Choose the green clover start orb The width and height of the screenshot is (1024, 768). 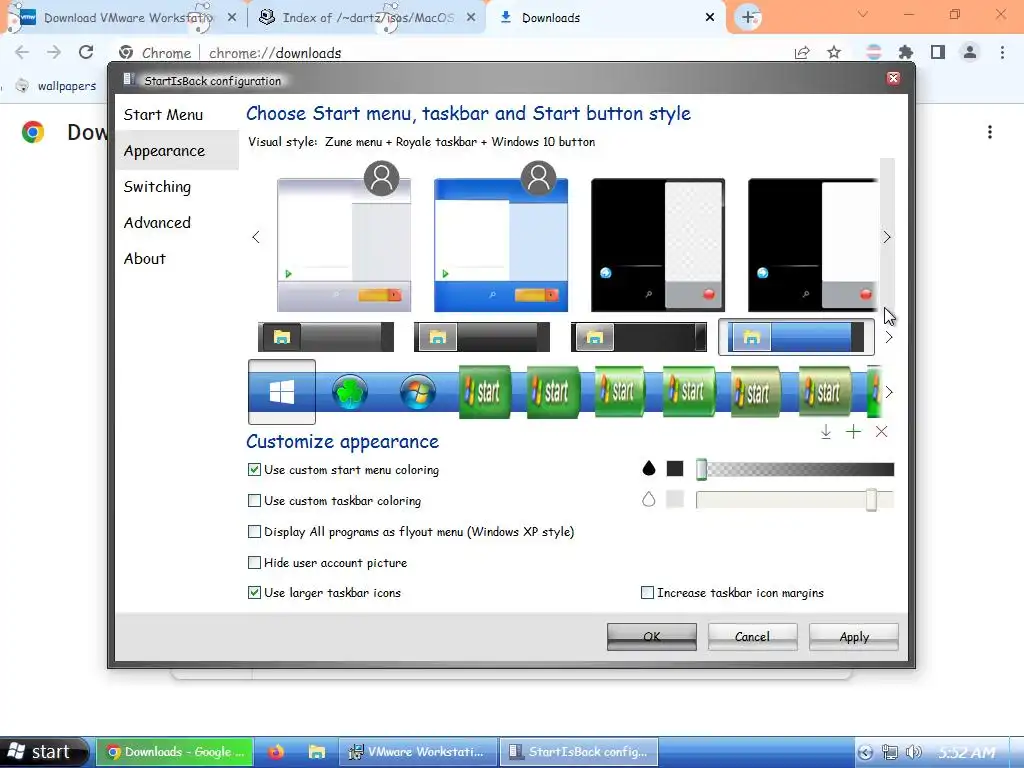pos(350,392)
